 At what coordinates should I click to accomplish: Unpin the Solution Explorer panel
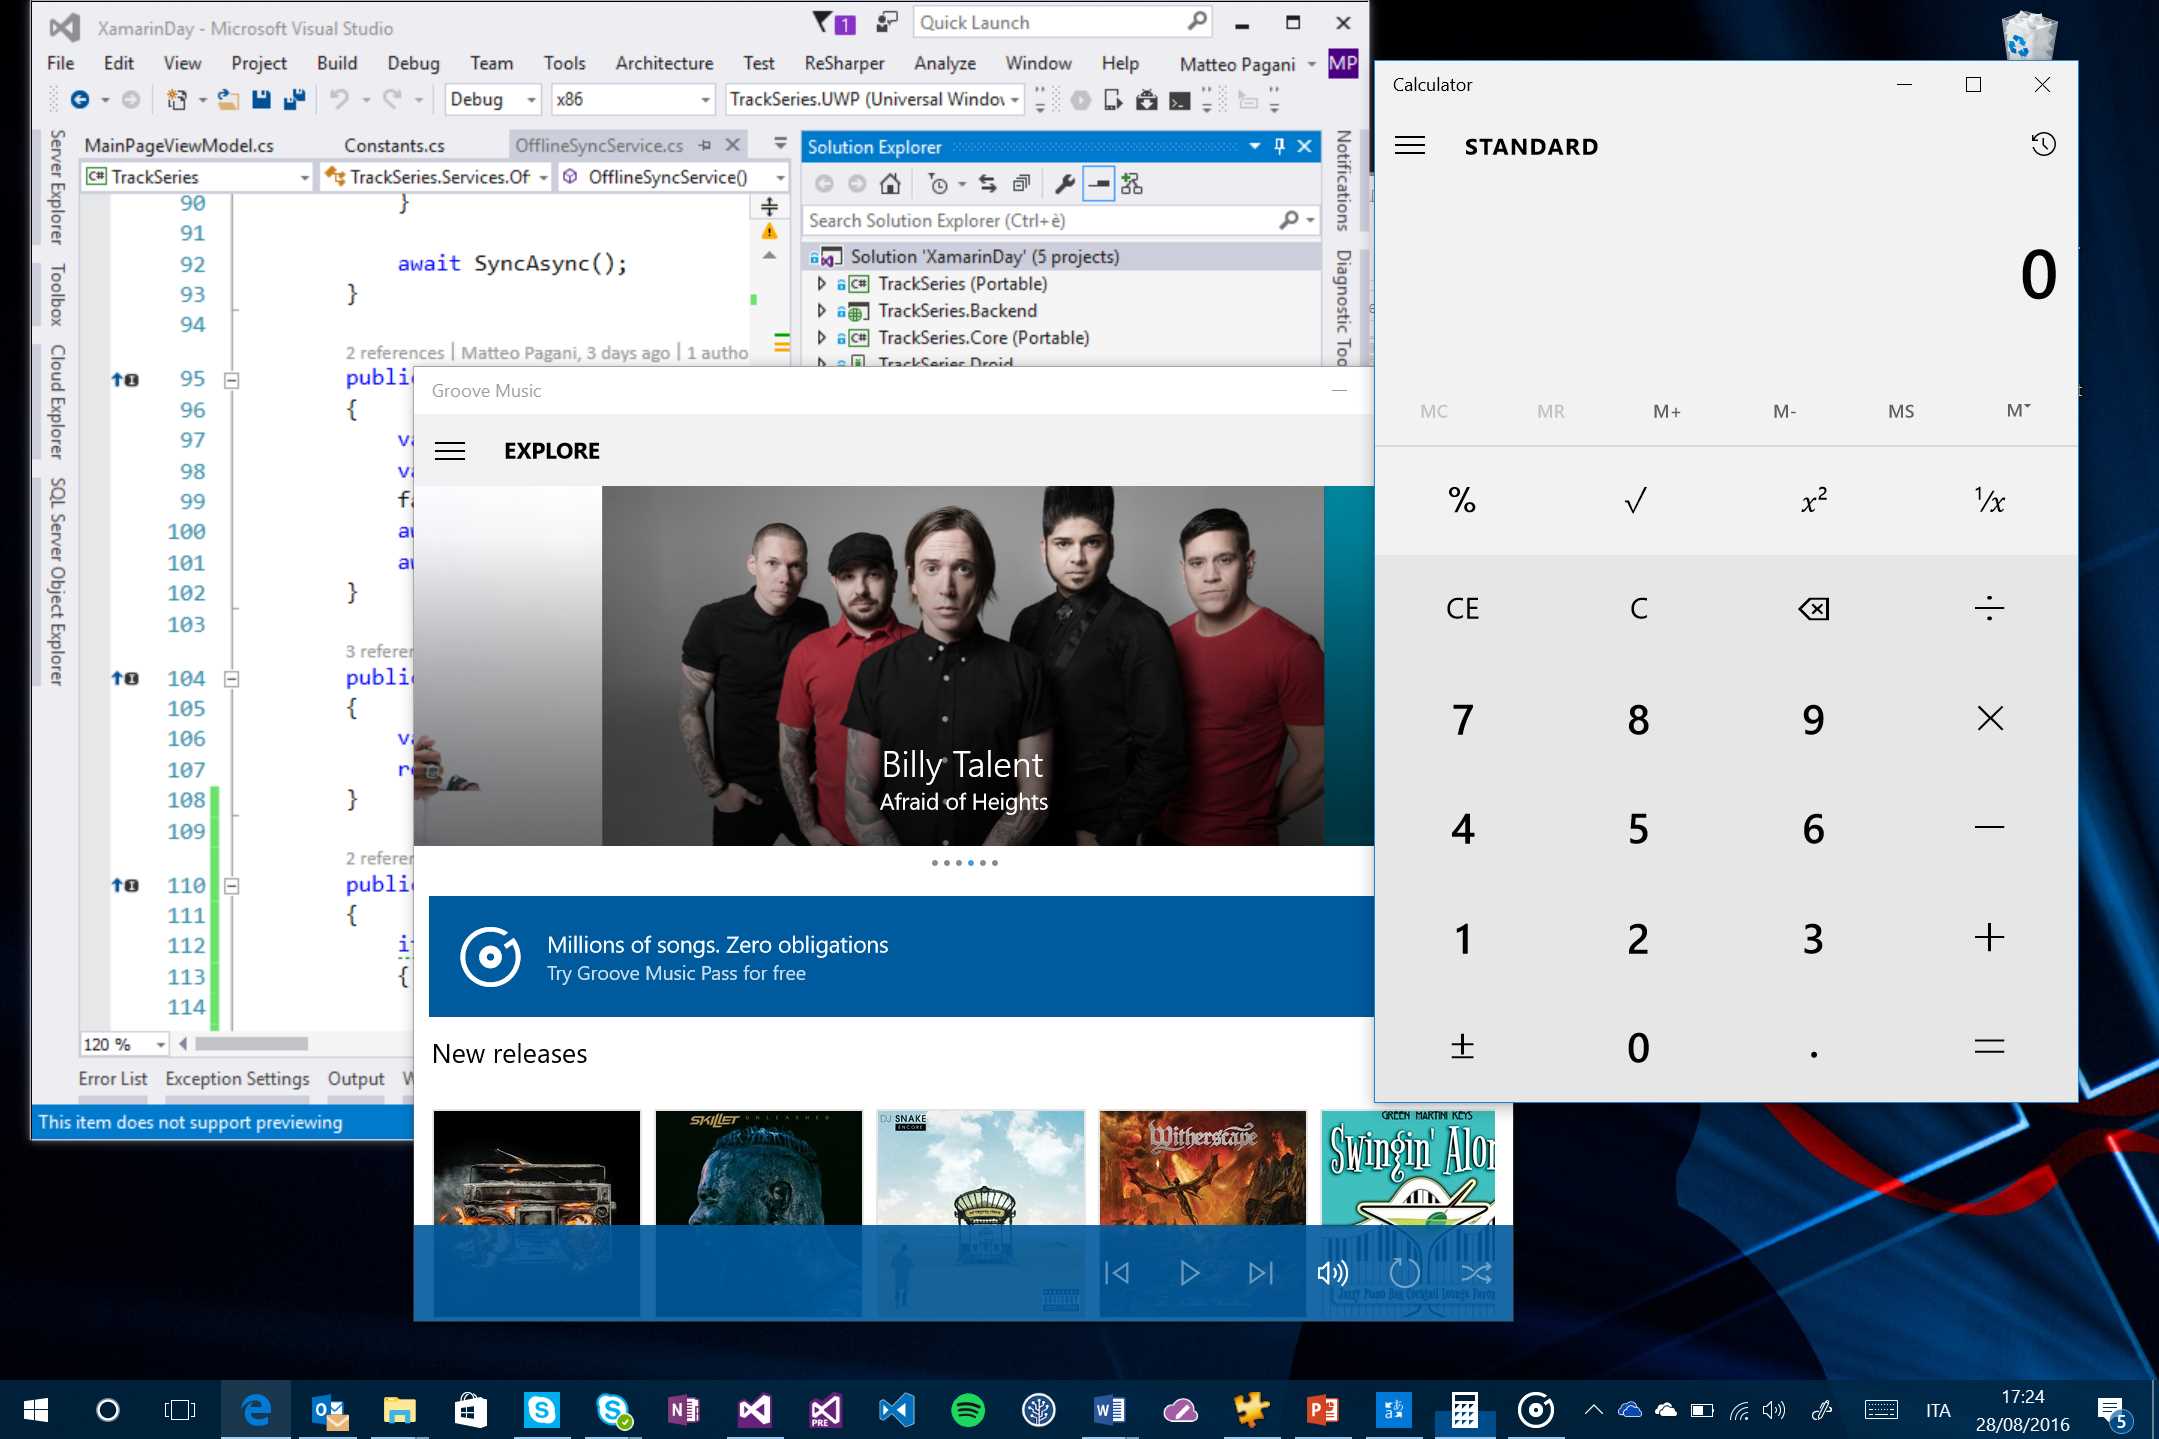coord(1277,146)
